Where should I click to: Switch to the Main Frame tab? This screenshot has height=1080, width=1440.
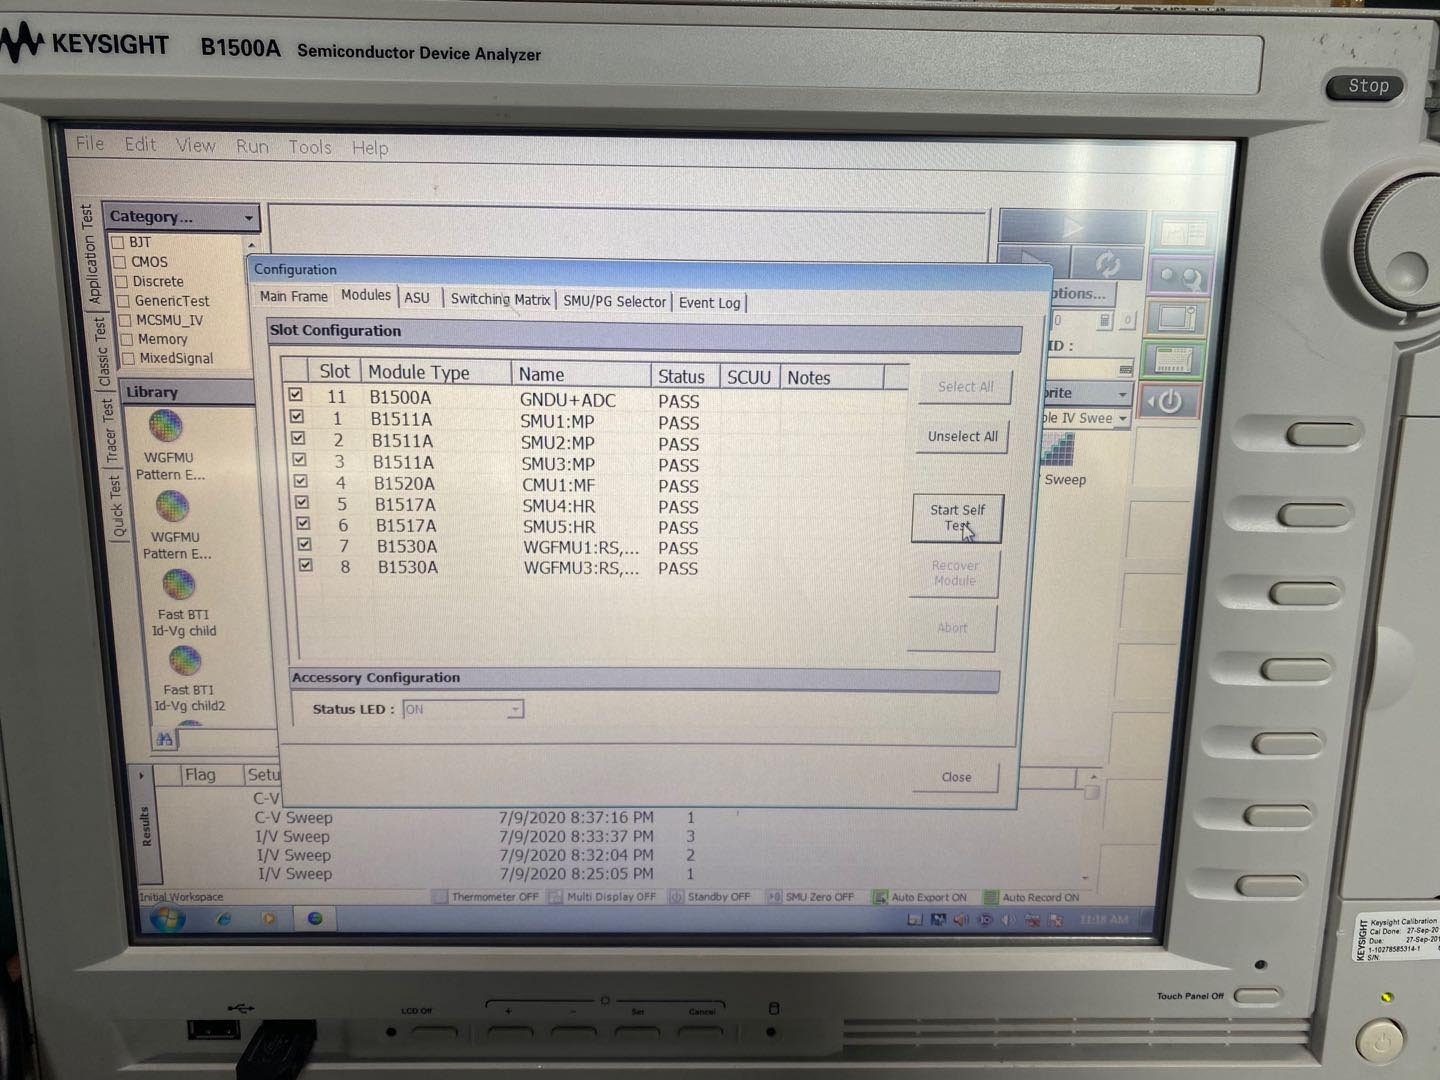coord(293,296)
